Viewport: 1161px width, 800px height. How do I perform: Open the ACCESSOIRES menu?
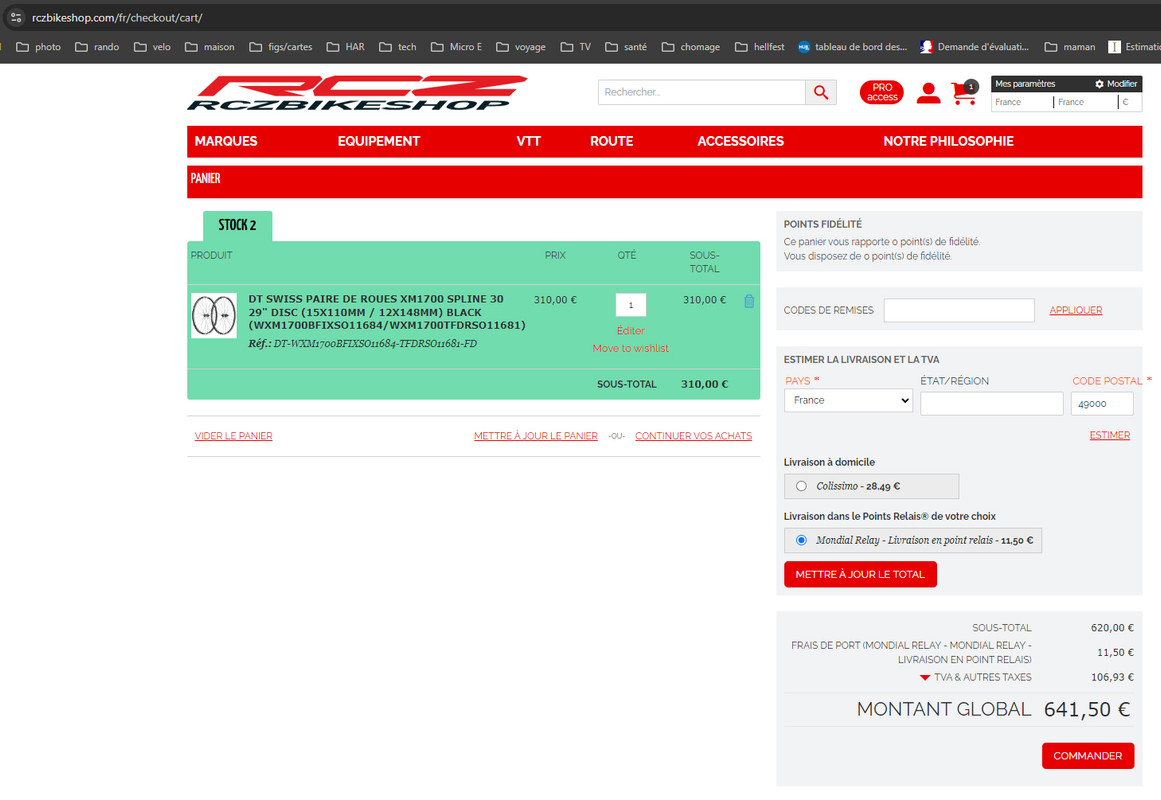pos(740,141)
